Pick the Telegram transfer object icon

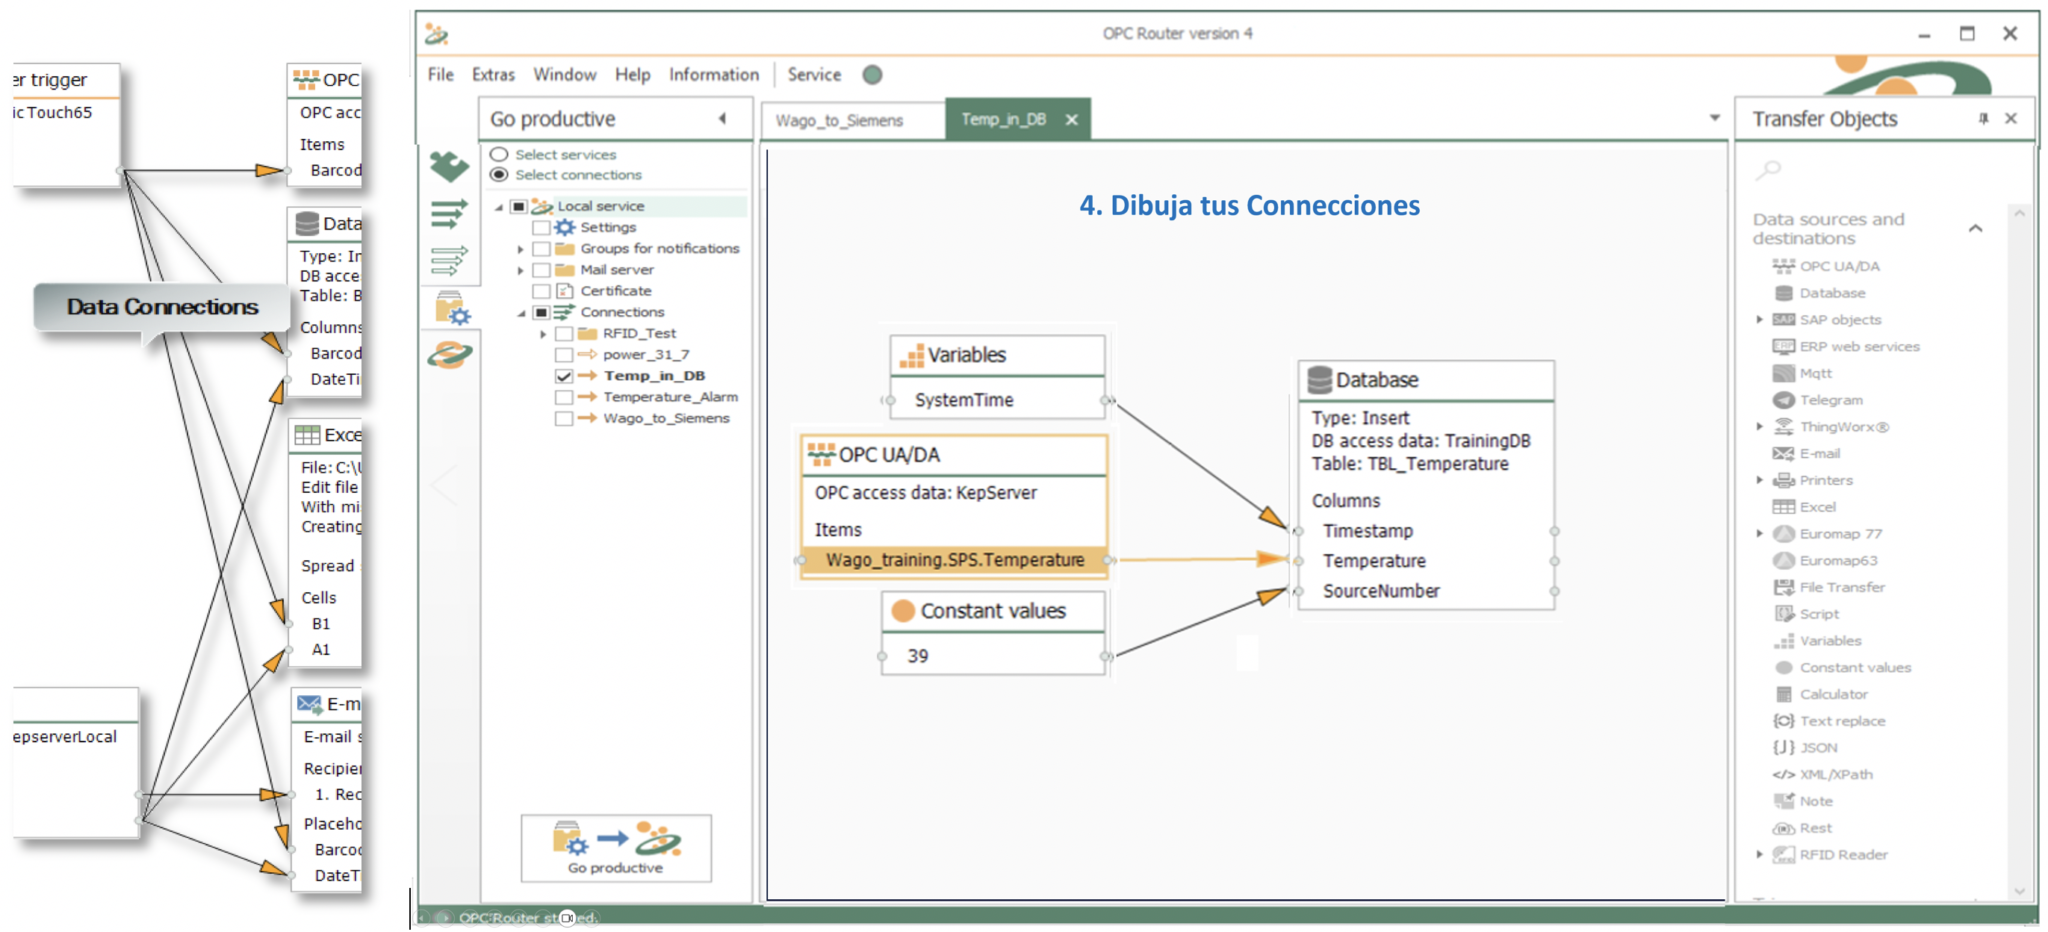coord(1783,400)
